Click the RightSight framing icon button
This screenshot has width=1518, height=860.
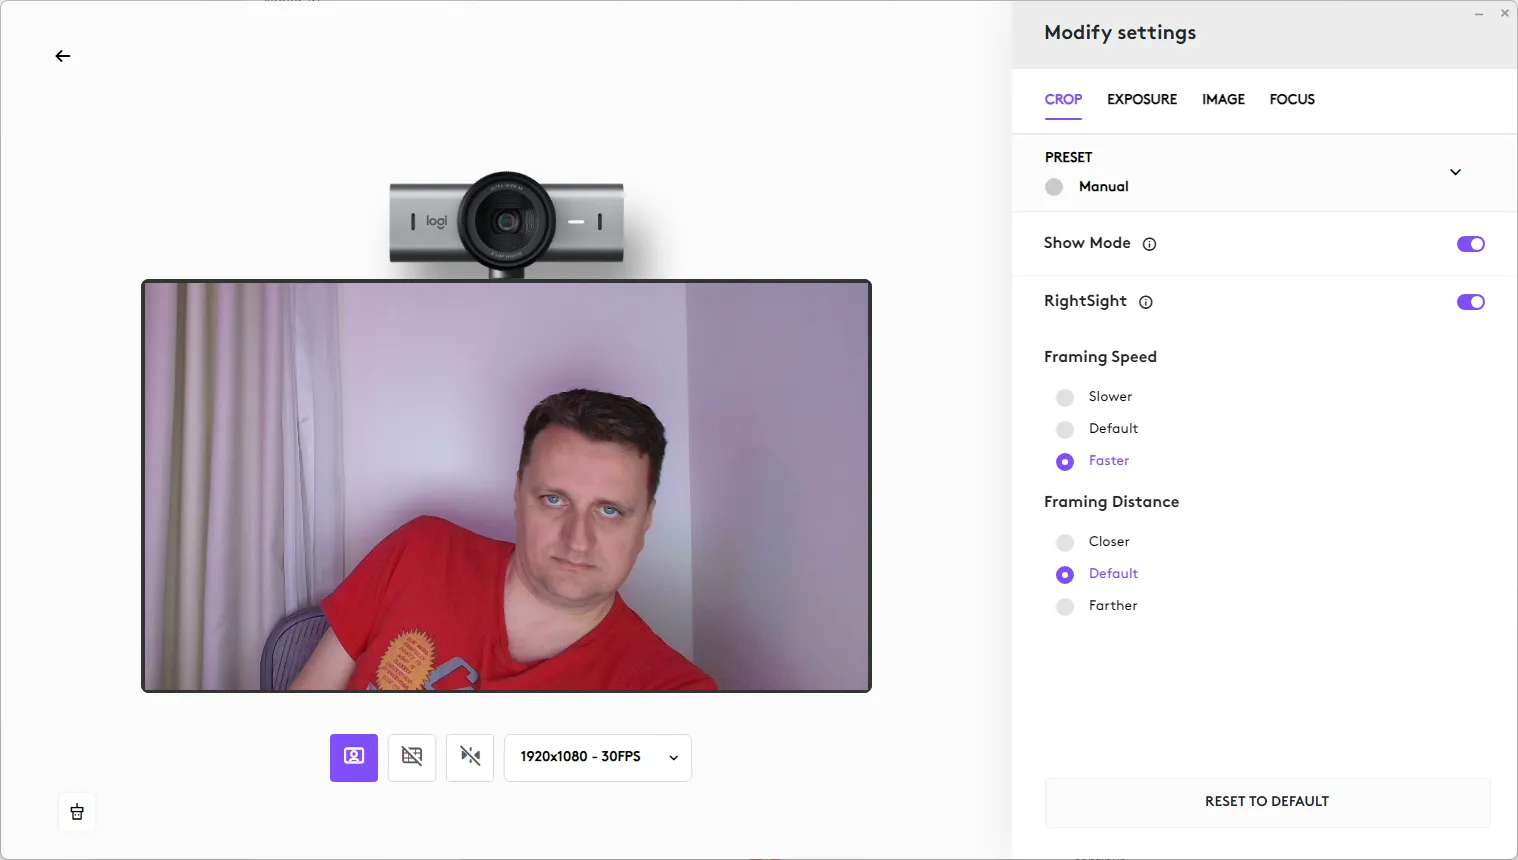(354, 757)
